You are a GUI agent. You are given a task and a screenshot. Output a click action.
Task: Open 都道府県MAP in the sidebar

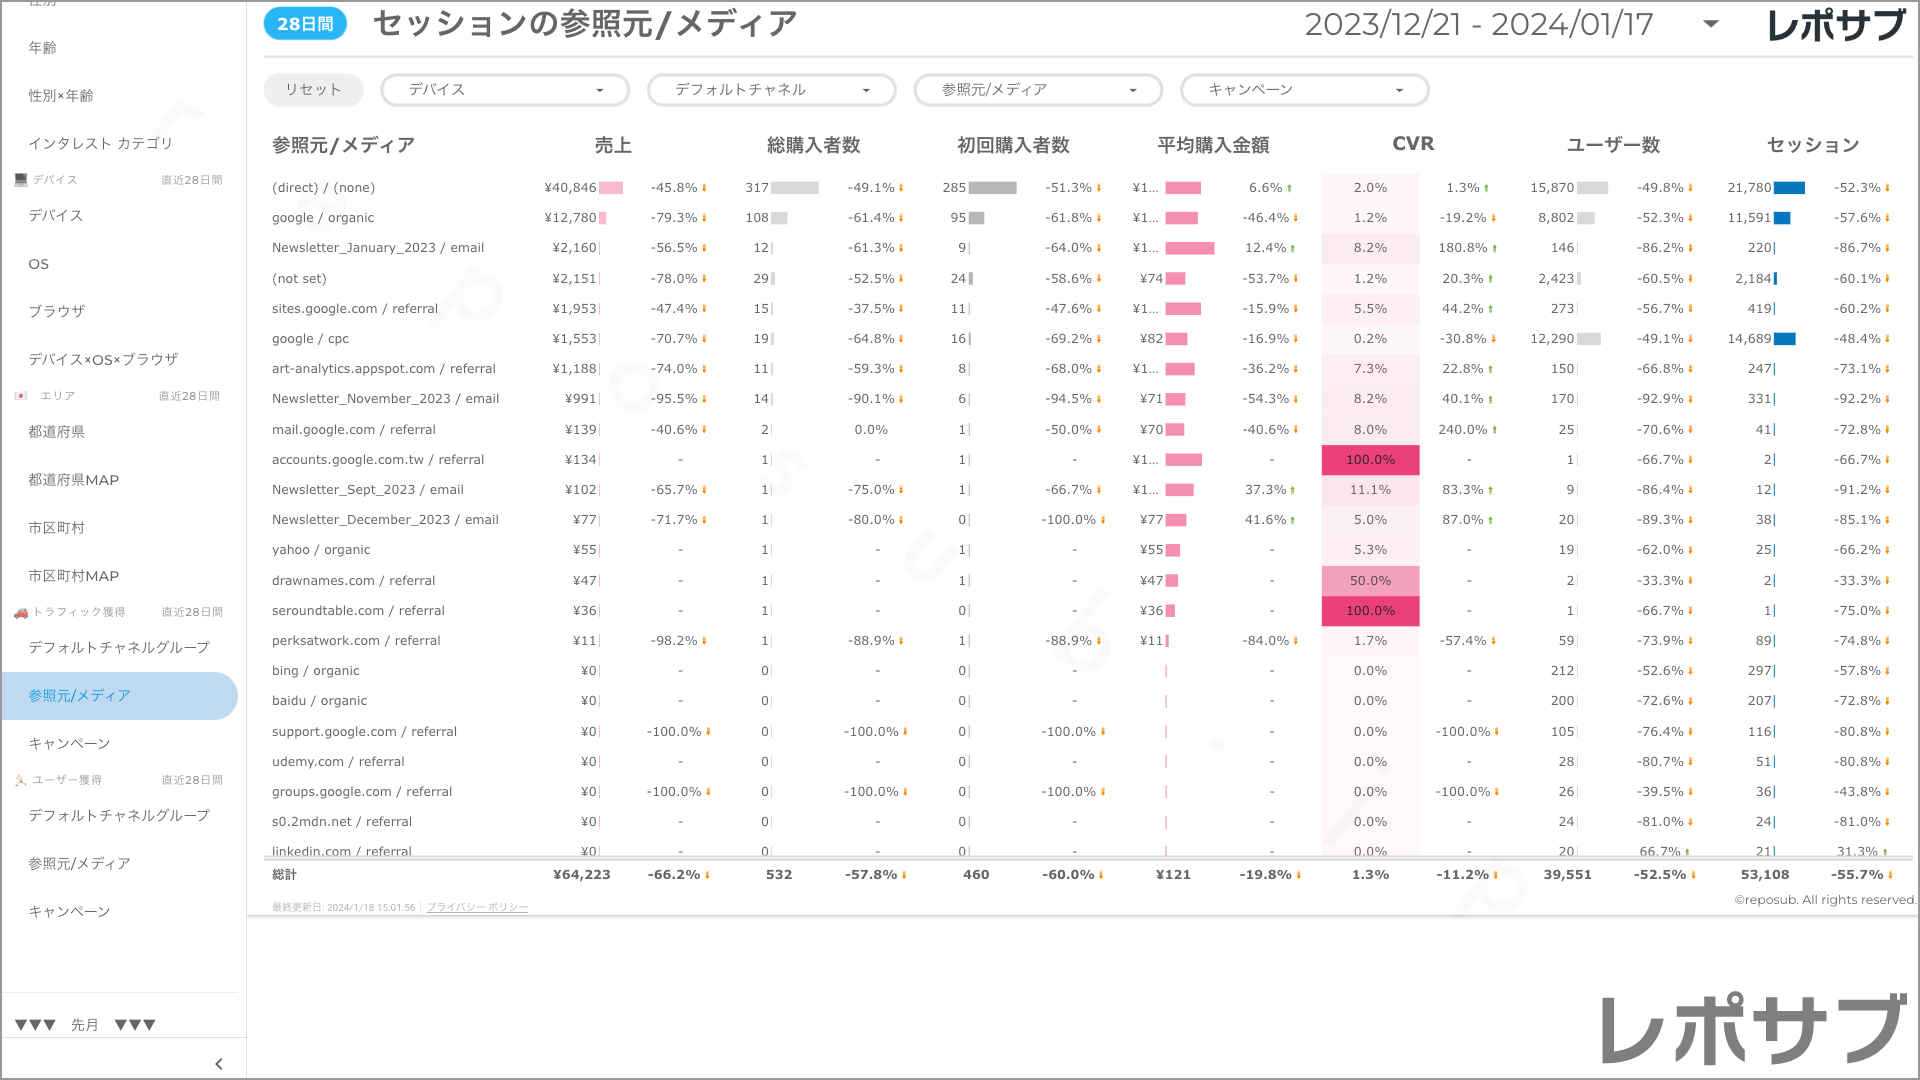pyautogui.click(x=74, y=480)
